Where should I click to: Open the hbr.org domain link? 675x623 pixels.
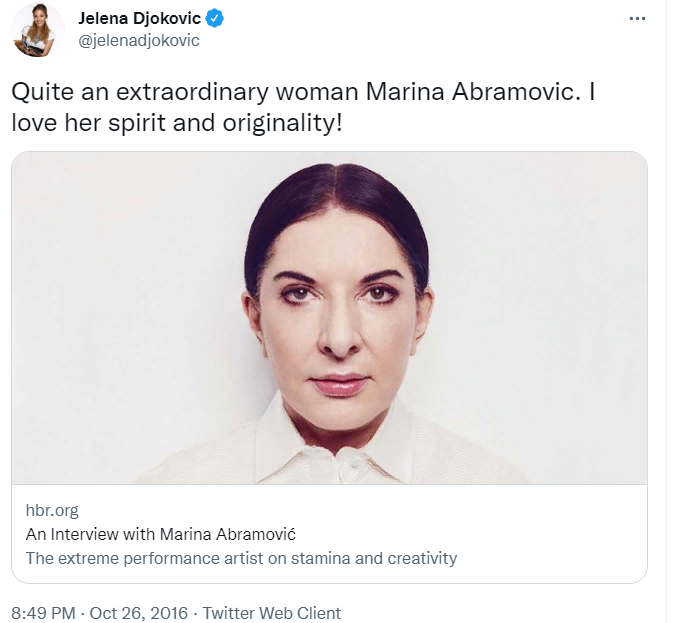52,510
